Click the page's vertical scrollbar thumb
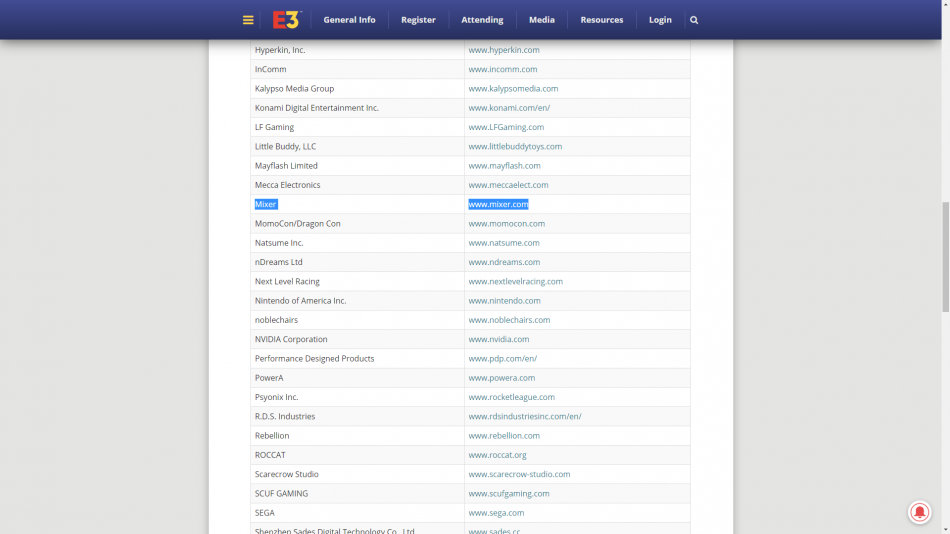The image size is (950, 534). click(x=945, y=258)
